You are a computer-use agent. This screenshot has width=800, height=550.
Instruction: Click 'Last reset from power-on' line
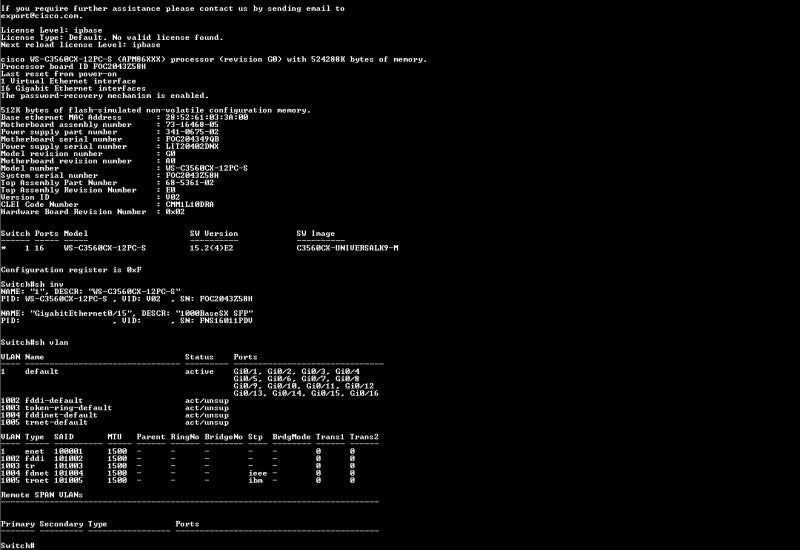coord(59,74)
